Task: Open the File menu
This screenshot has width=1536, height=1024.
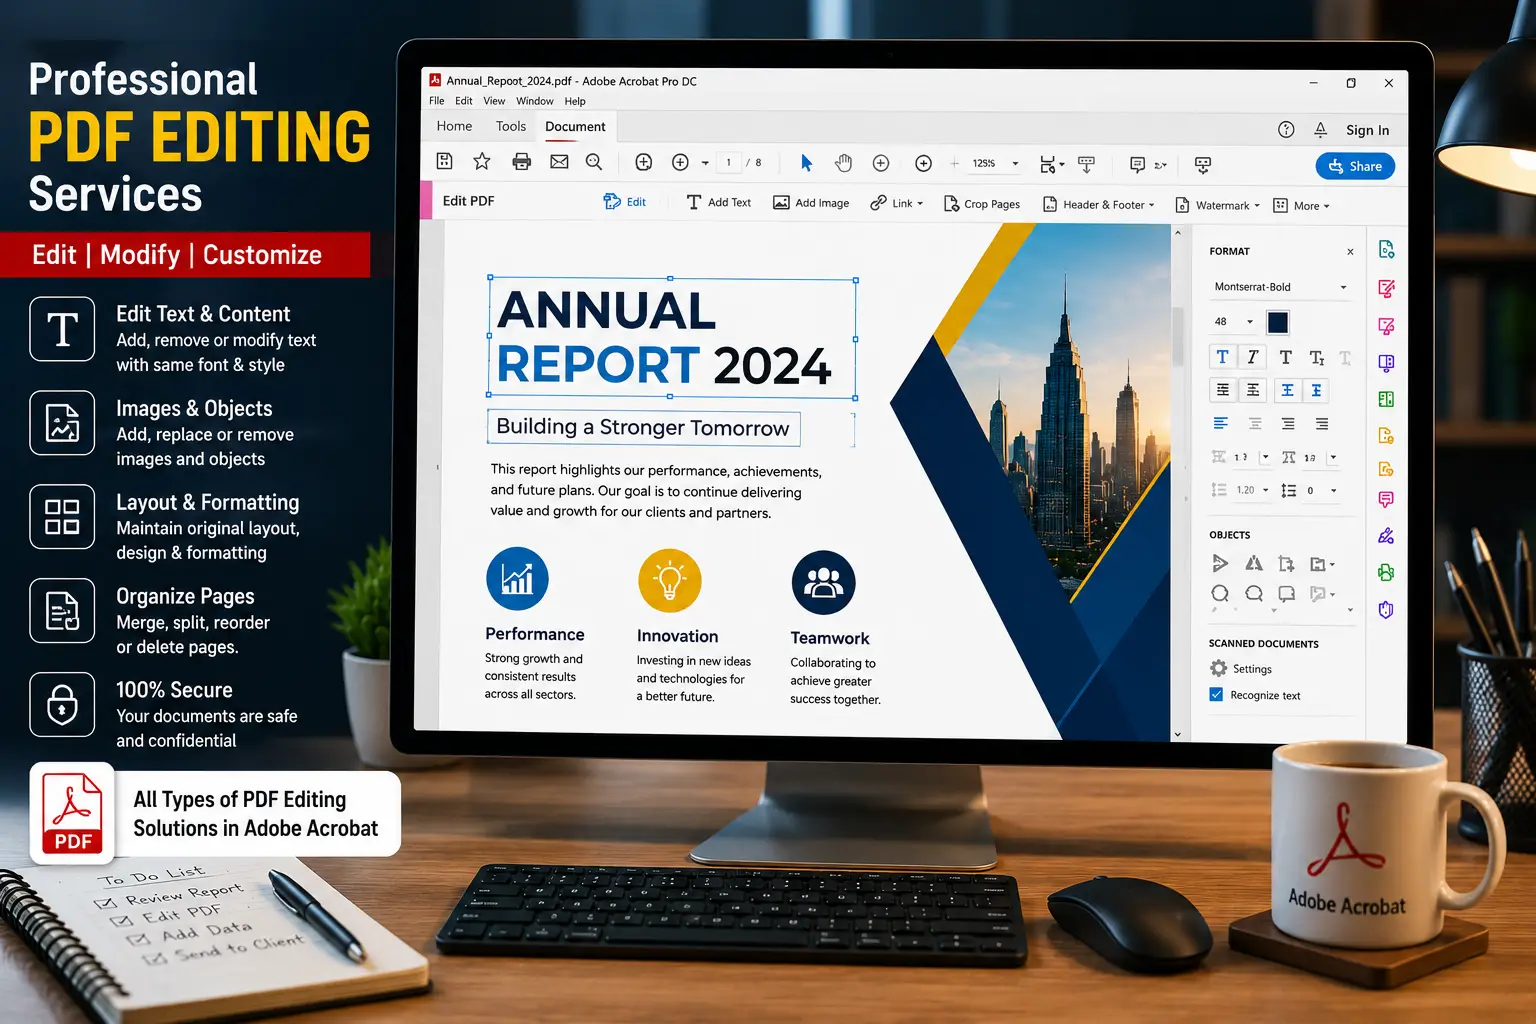Action: point(437,101)
